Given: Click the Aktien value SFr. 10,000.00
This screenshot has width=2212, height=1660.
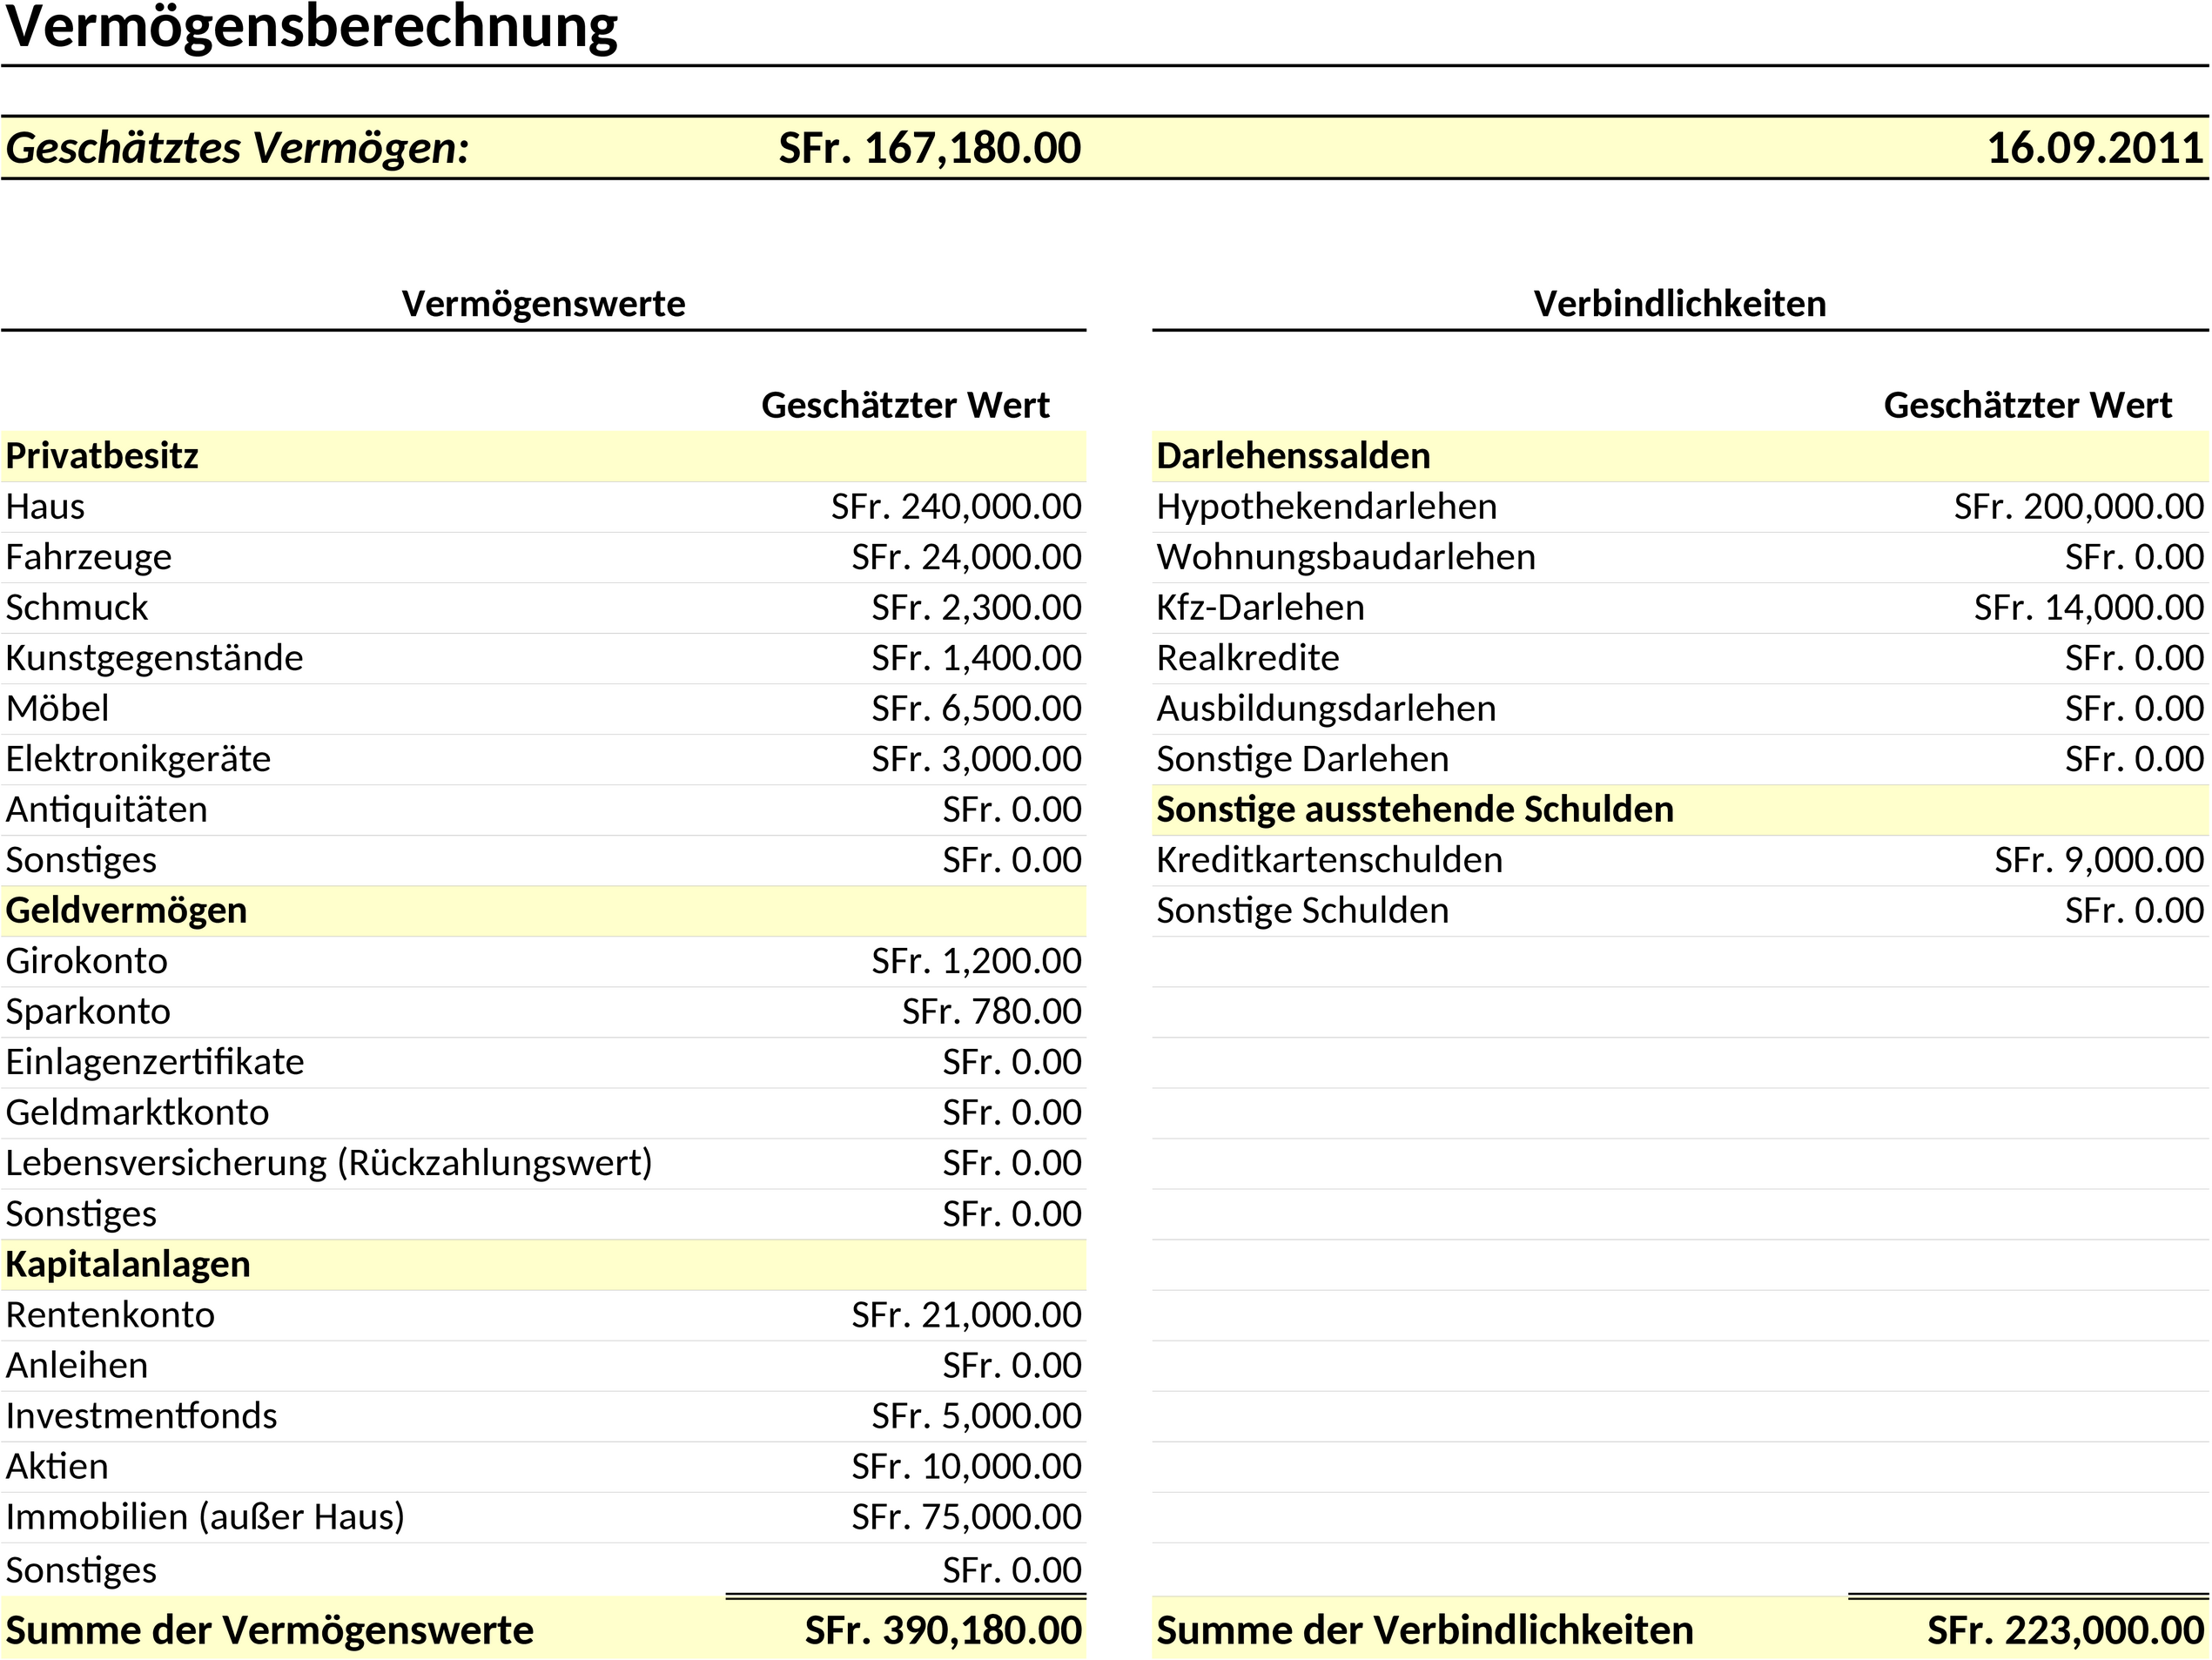Looking at the screenshot, I should (966, 1467).
